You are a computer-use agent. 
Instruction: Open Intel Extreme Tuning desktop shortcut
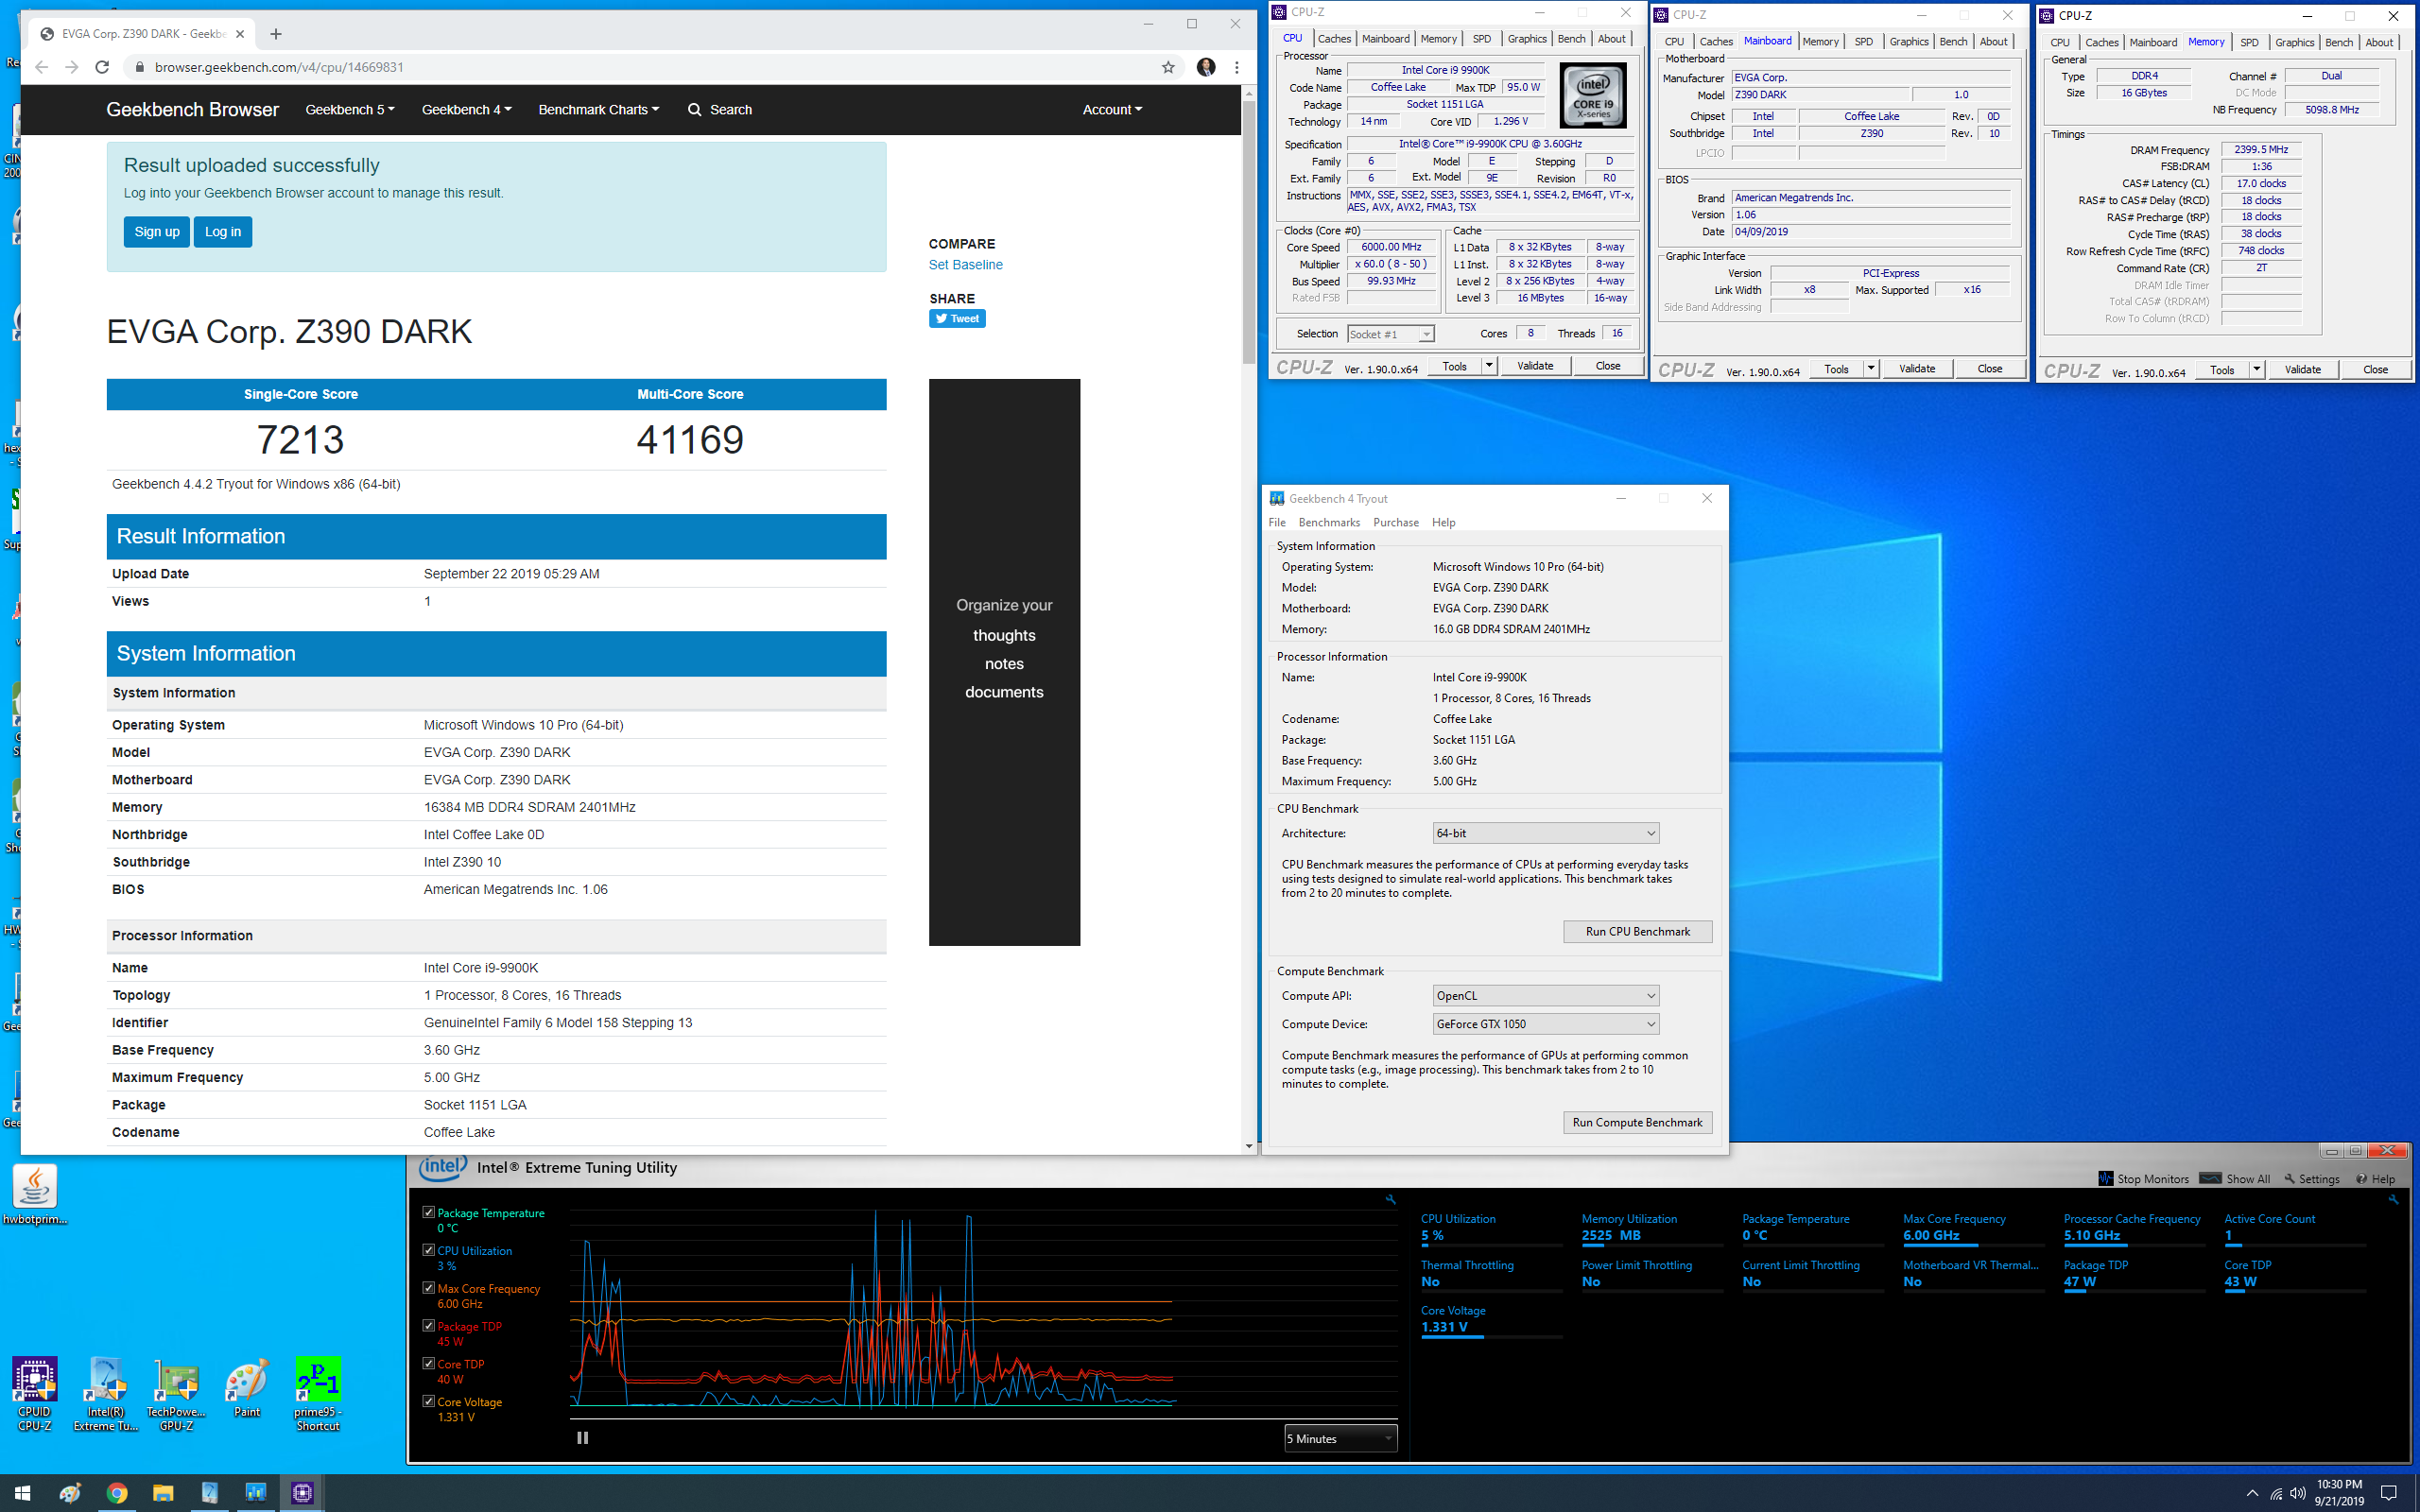[106, 1394]
